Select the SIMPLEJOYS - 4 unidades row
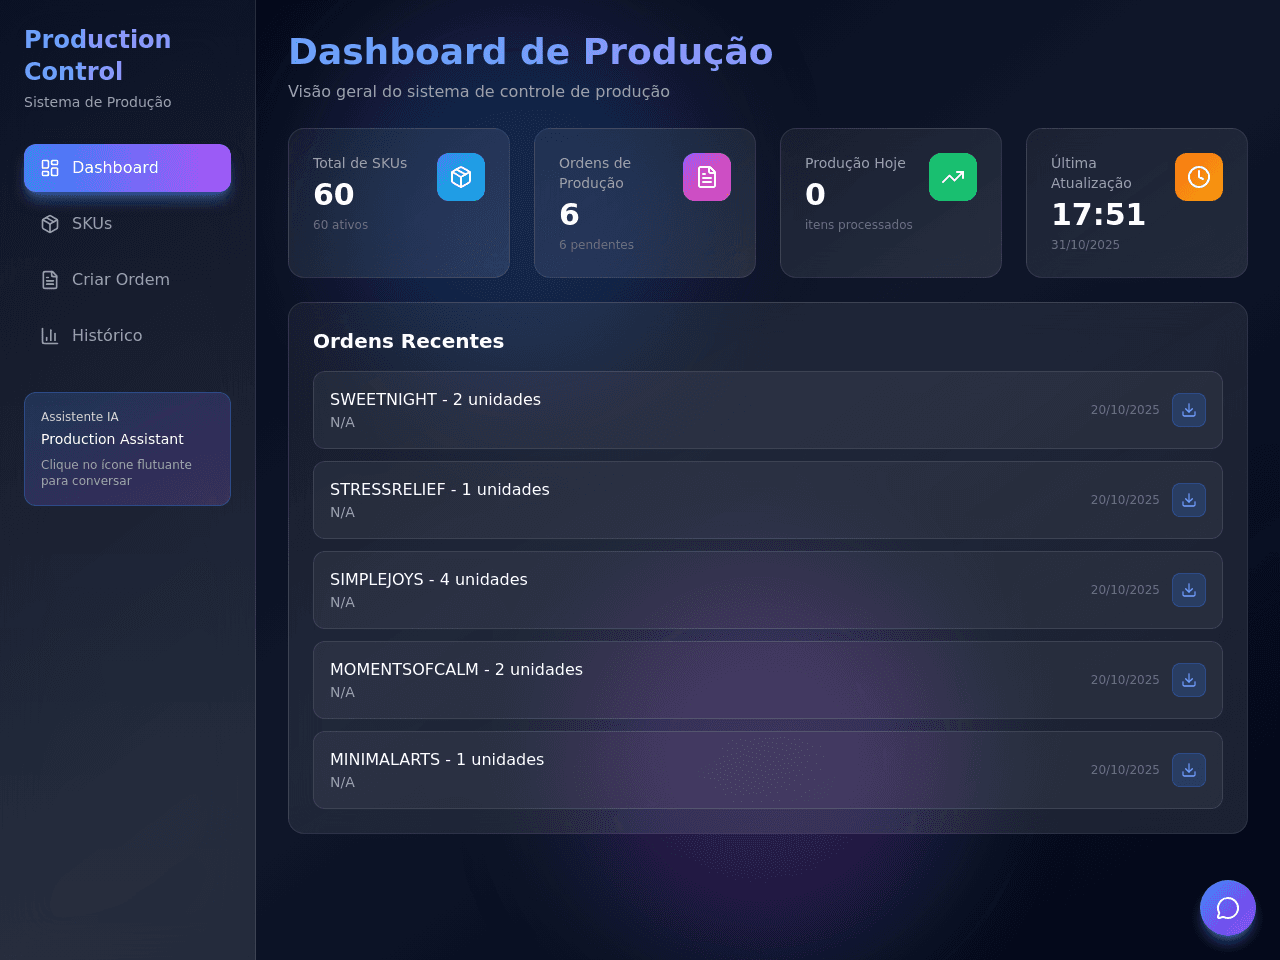This screenshot has height=960, width=1280. tap(768, 590)
